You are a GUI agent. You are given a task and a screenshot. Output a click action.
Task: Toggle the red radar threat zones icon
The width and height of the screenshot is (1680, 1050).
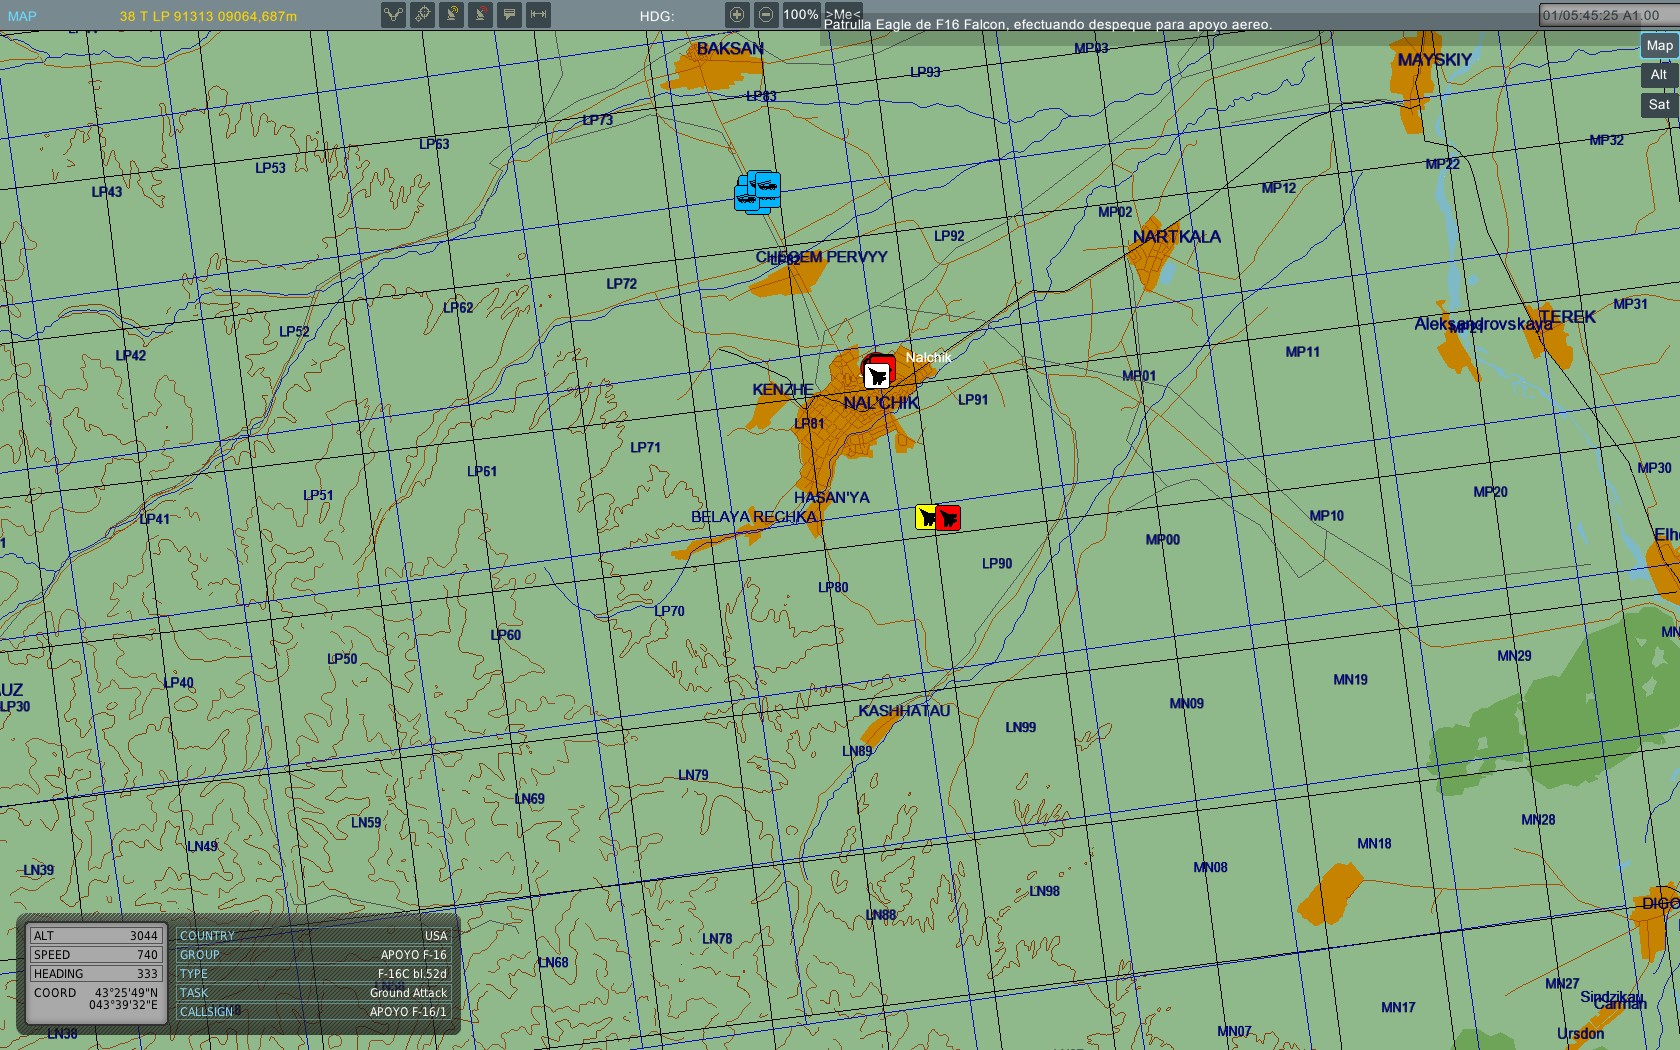(481, 15)
